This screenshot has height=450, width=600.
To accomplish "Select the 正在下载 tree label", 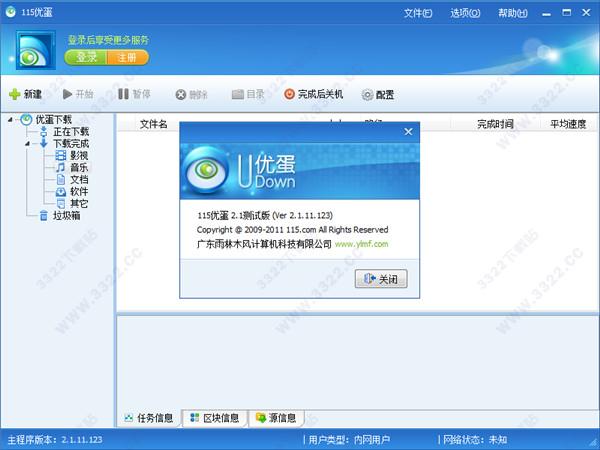I will (71, 132).
